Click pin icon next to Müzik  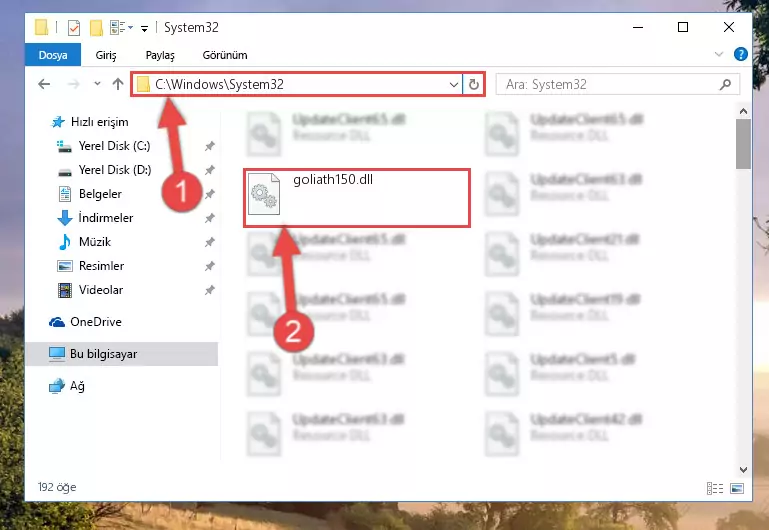[209, 242]
